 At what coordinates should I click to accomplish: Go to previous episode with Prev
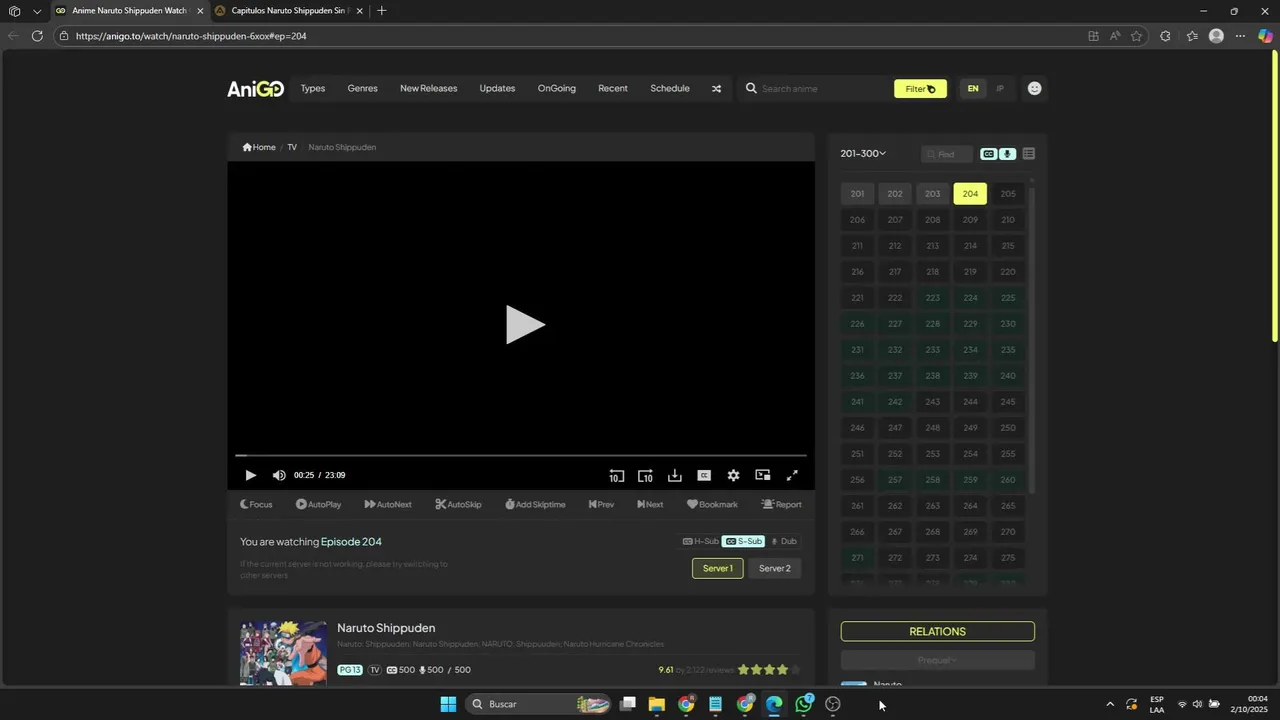pyautogui.click(x=601, y=505)
